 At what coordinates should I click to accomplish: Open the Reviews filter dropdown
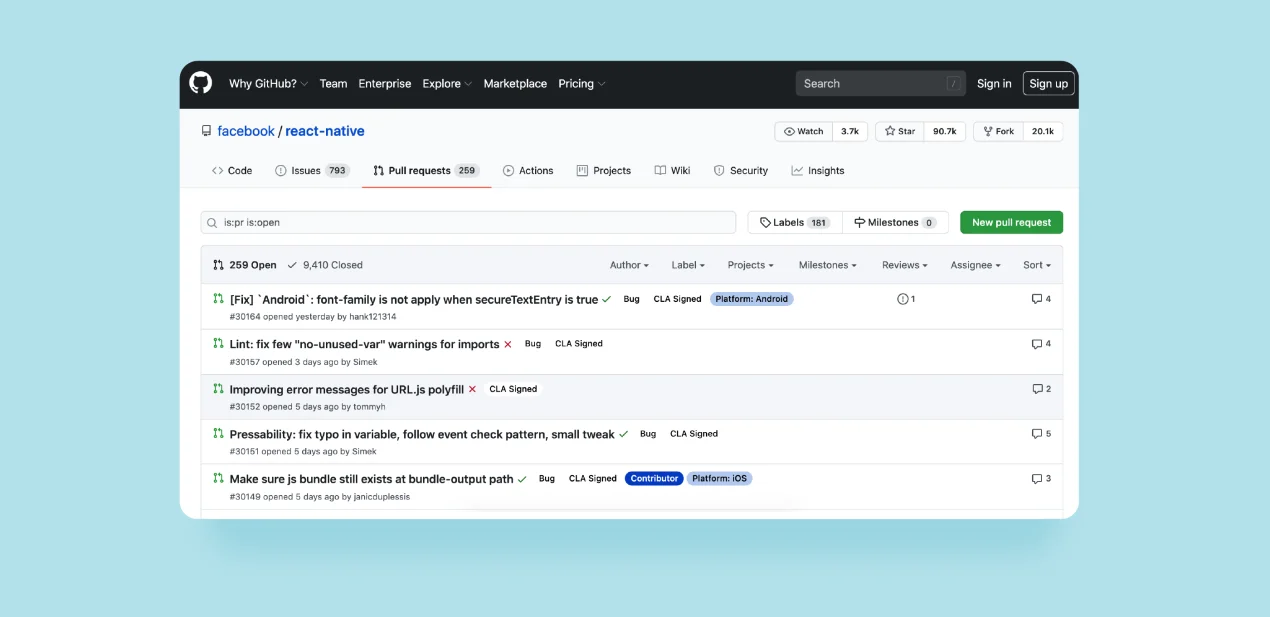click(904, 265)
